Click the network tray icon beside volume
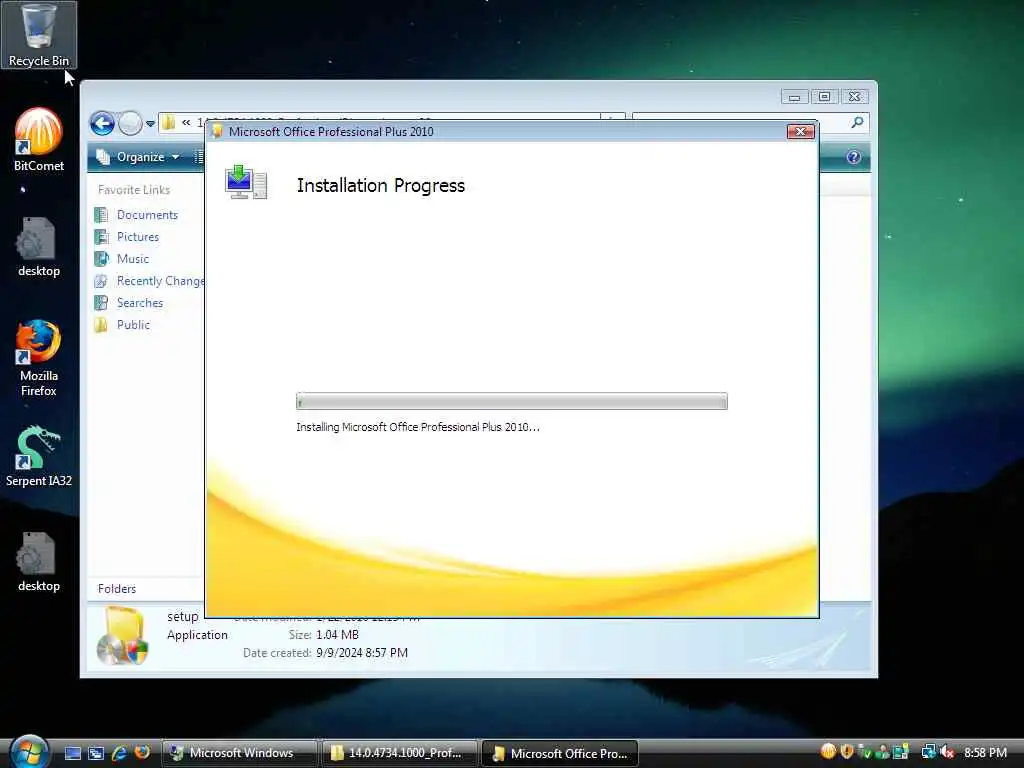This screenshot has width=1024, height=768. (928, 752)
